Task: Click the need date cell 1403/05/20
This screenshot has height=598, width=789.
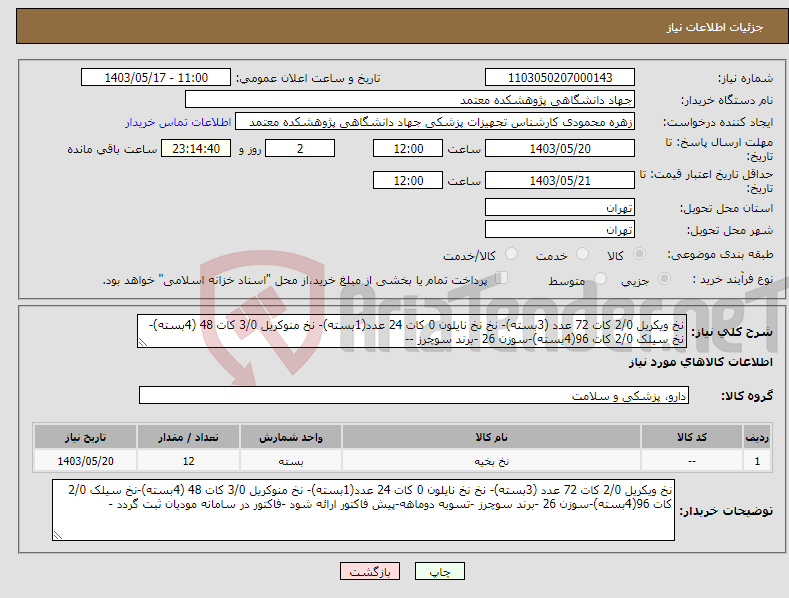Action: point(85,461)
